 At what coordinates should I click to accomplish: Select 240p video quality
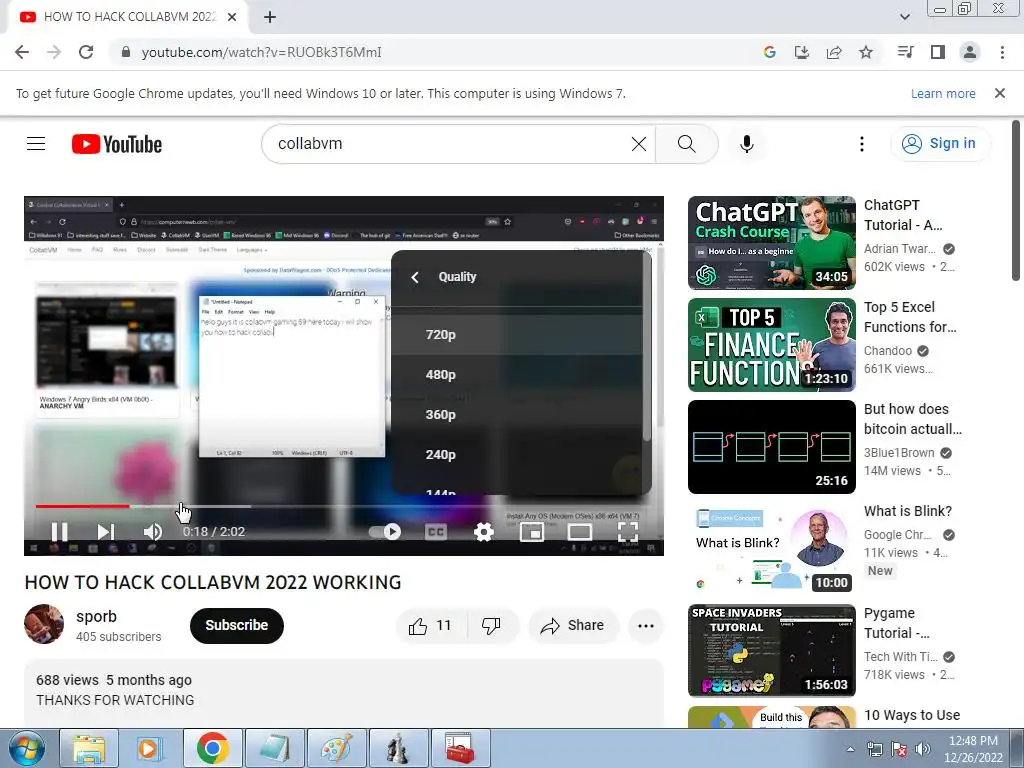pyautogui.click(x=517, y=455)
